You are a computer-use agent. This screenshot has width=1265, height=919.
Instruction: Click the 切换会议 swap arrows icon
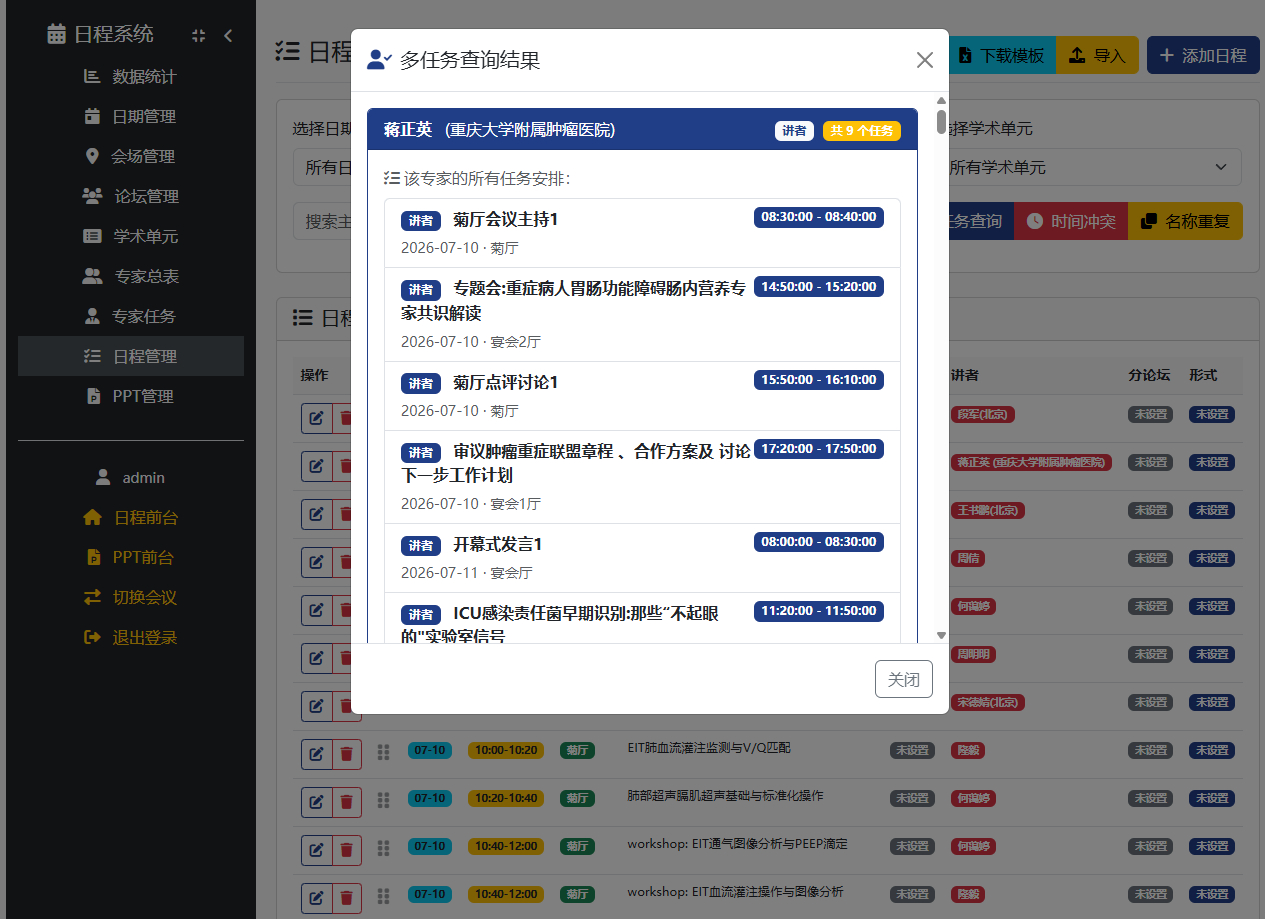(x=92, y=597)
